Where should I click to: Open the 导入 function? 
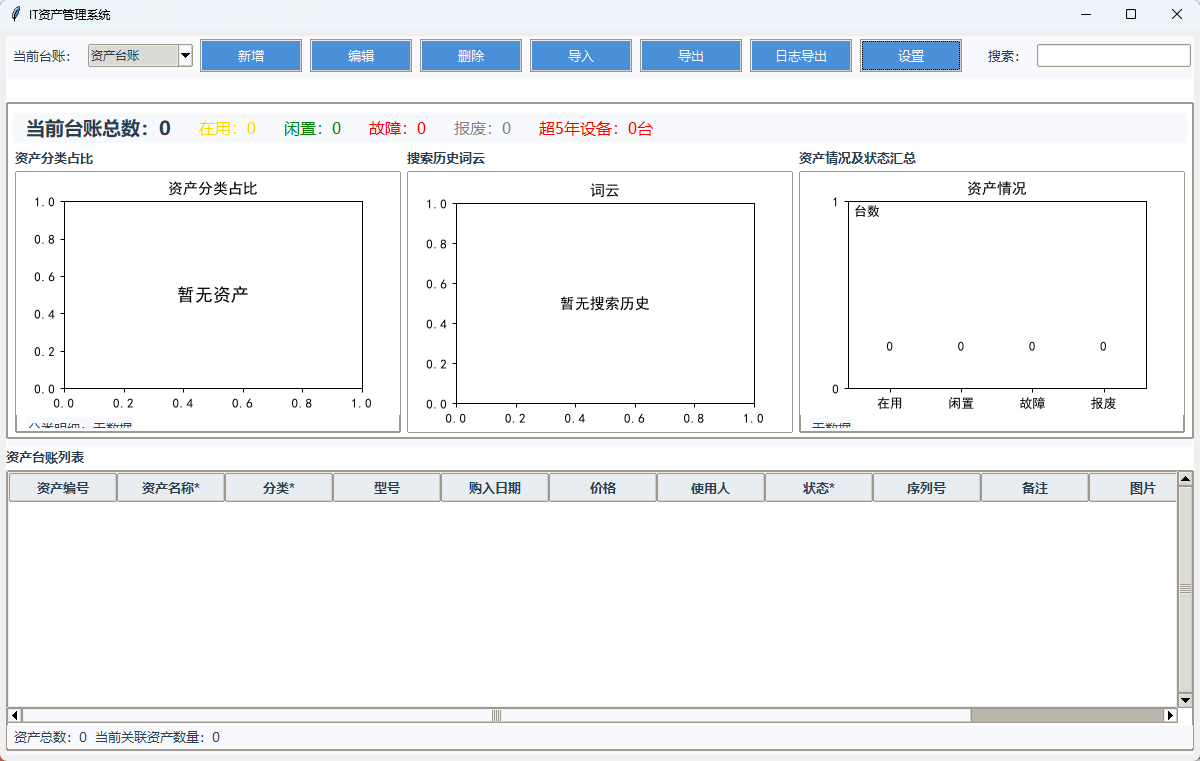coord(581,56)
